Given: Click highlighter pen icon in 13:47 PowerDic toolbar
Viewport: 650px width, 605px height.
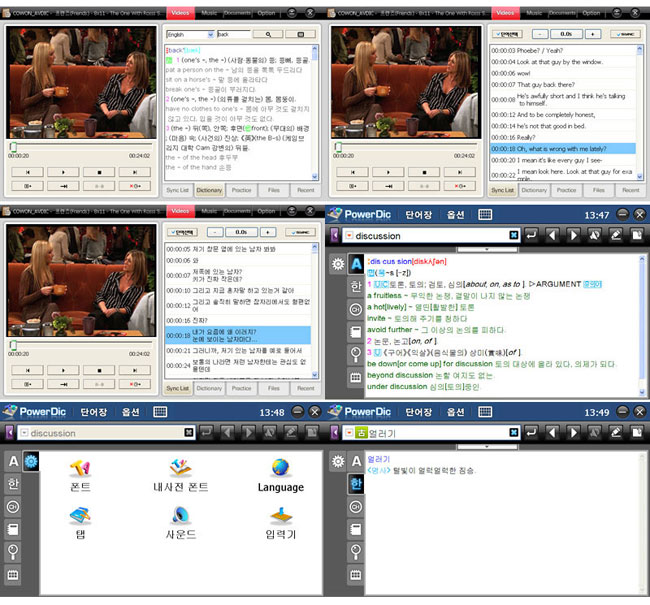Looking at the screenshot, I should (616, 235).
